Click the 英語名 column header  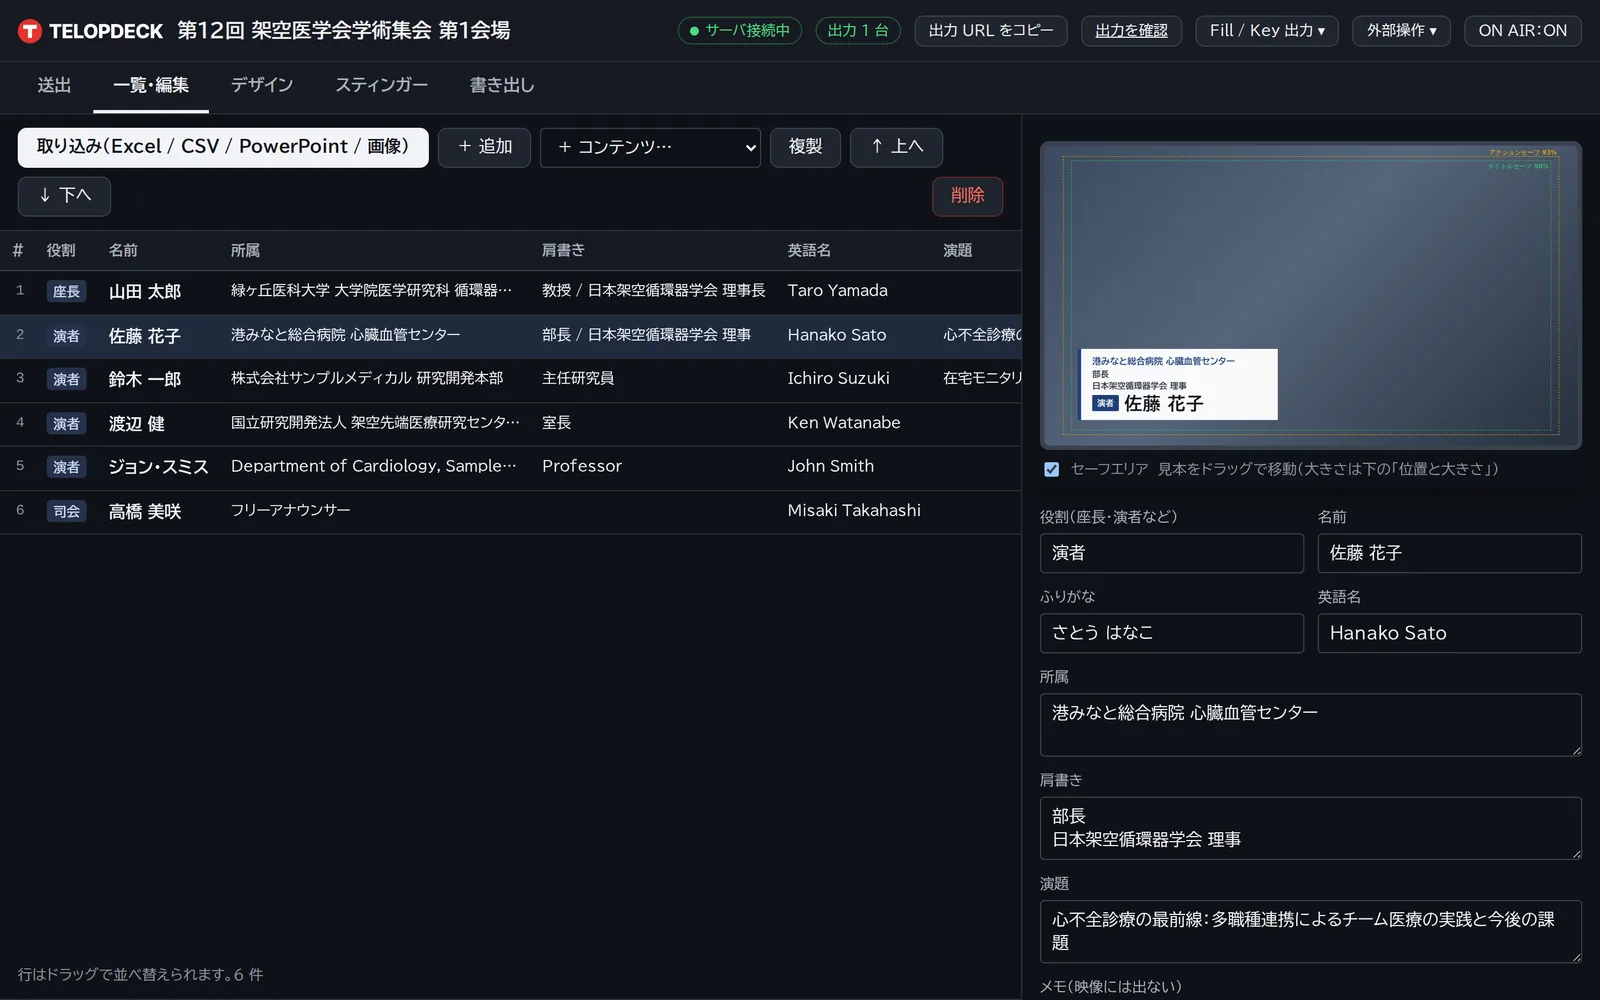(809, 250)
